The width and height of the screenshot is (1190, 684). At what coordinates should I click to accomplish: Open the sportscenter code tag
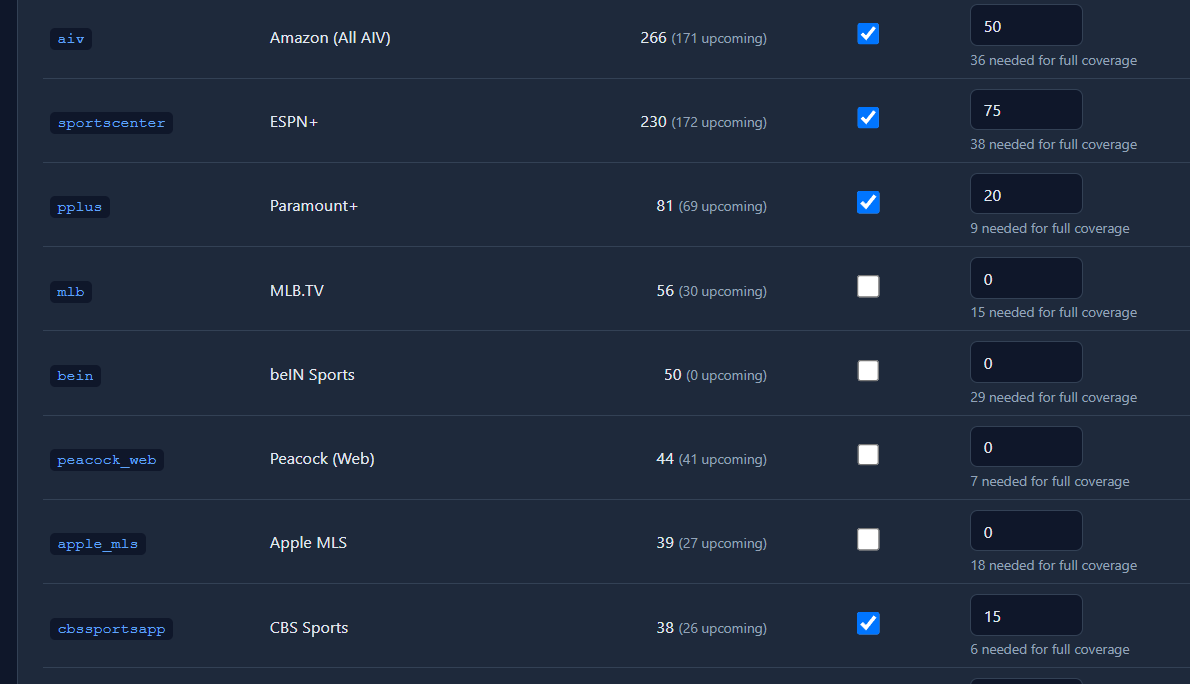(x=112, y=123)
